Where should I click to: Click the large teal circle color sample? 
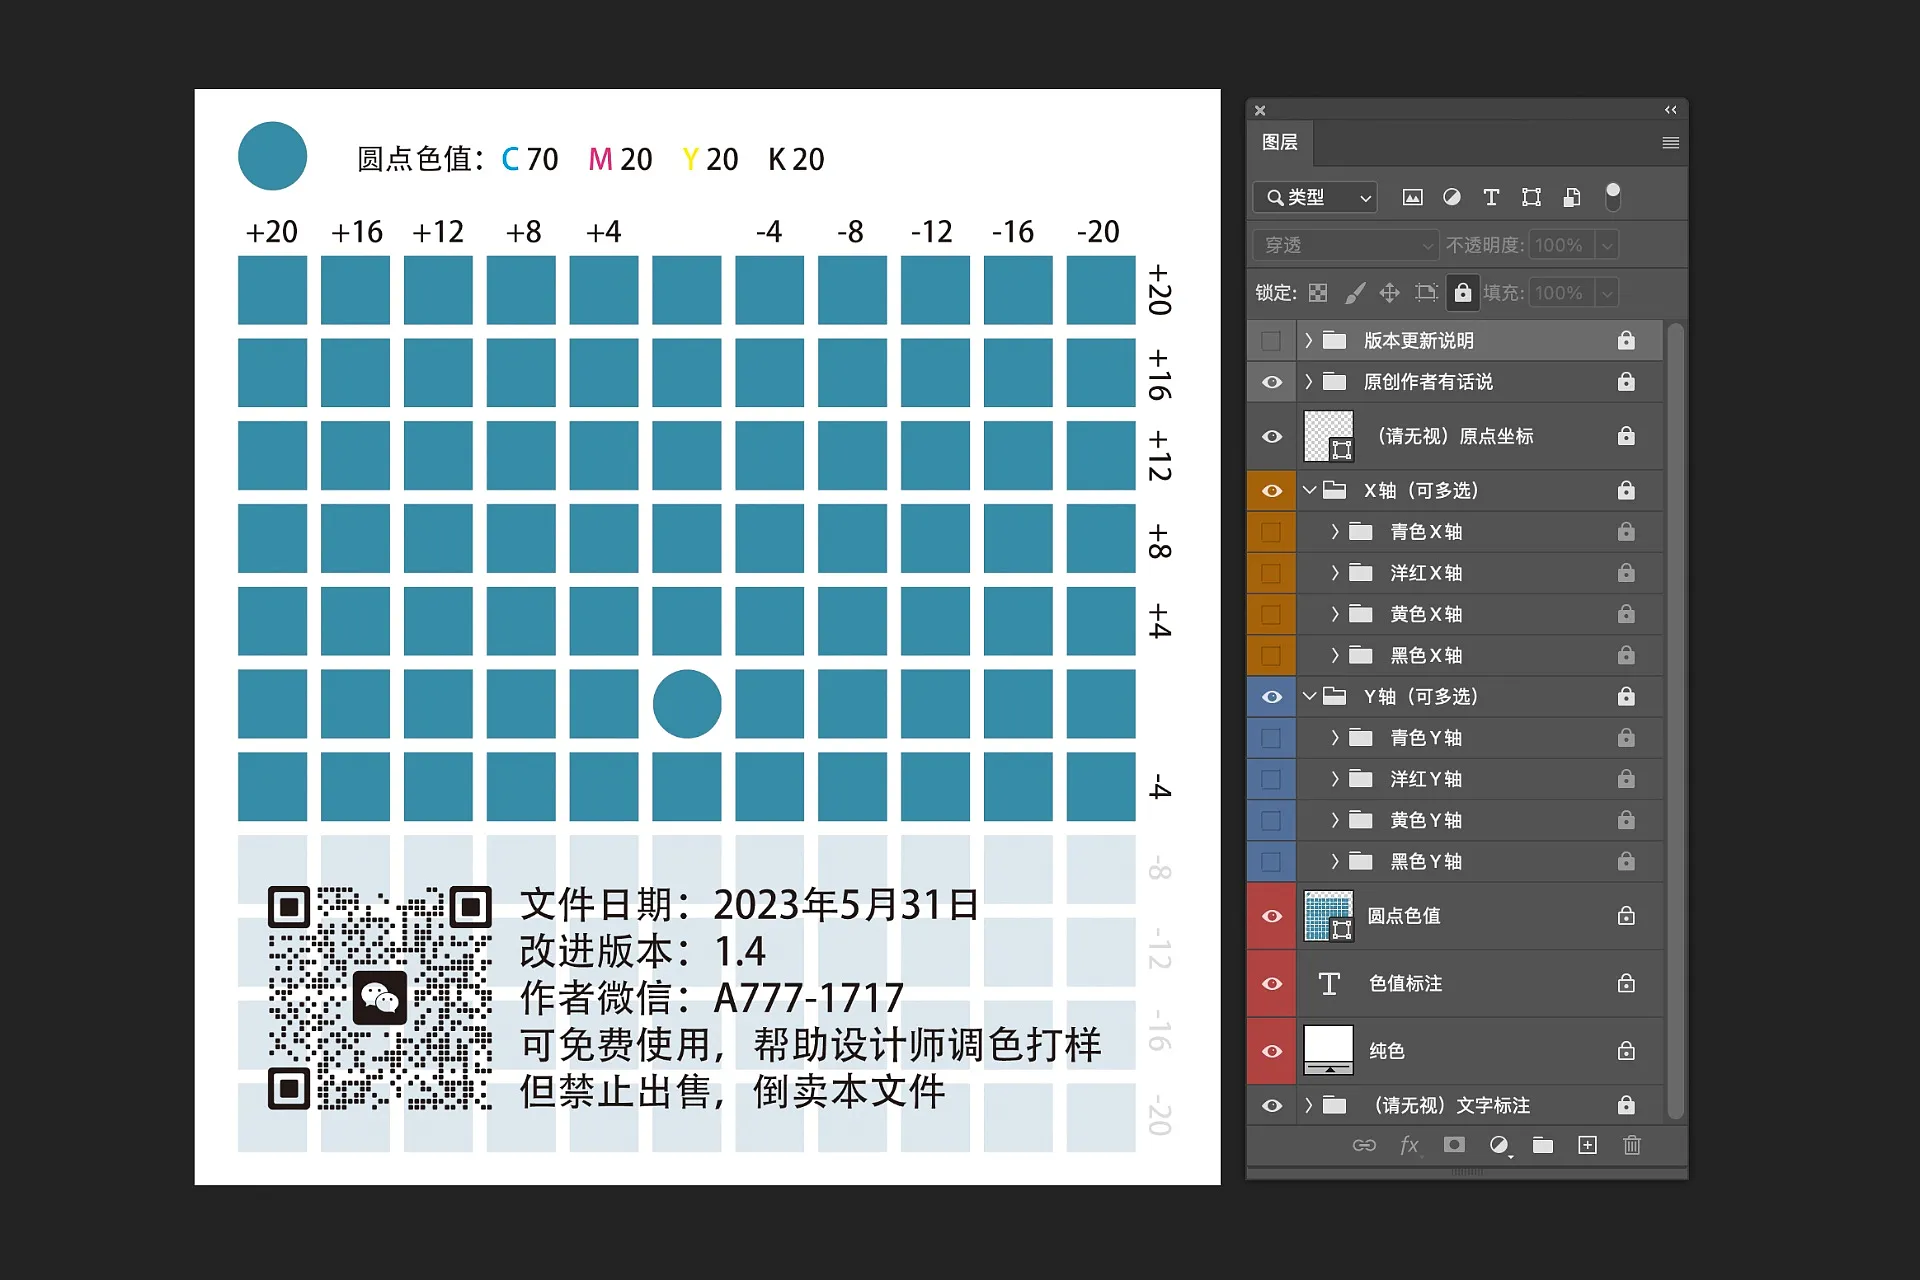[x=272, y=156]
